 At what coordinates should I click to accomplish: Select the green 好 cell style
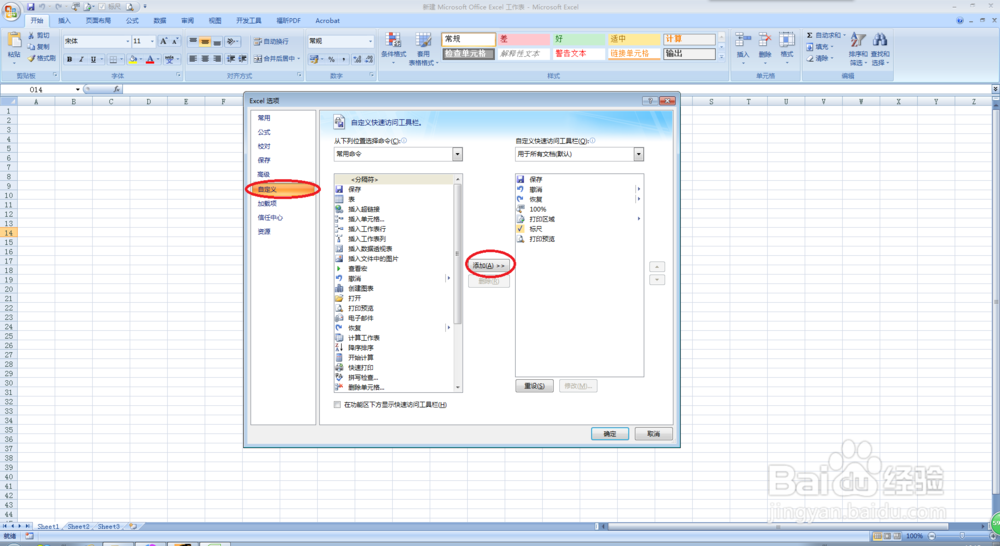click(x=578, y=39)
